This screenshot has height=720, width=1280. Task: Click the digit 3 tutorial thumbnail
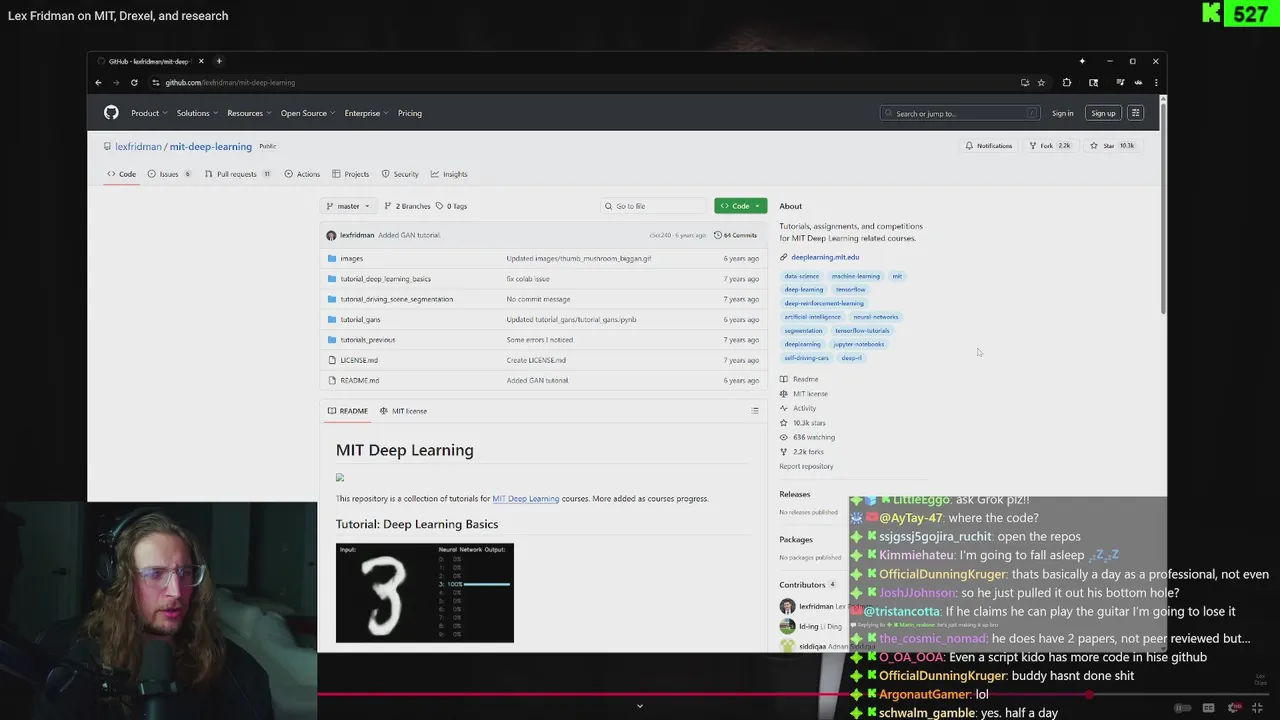425,593
